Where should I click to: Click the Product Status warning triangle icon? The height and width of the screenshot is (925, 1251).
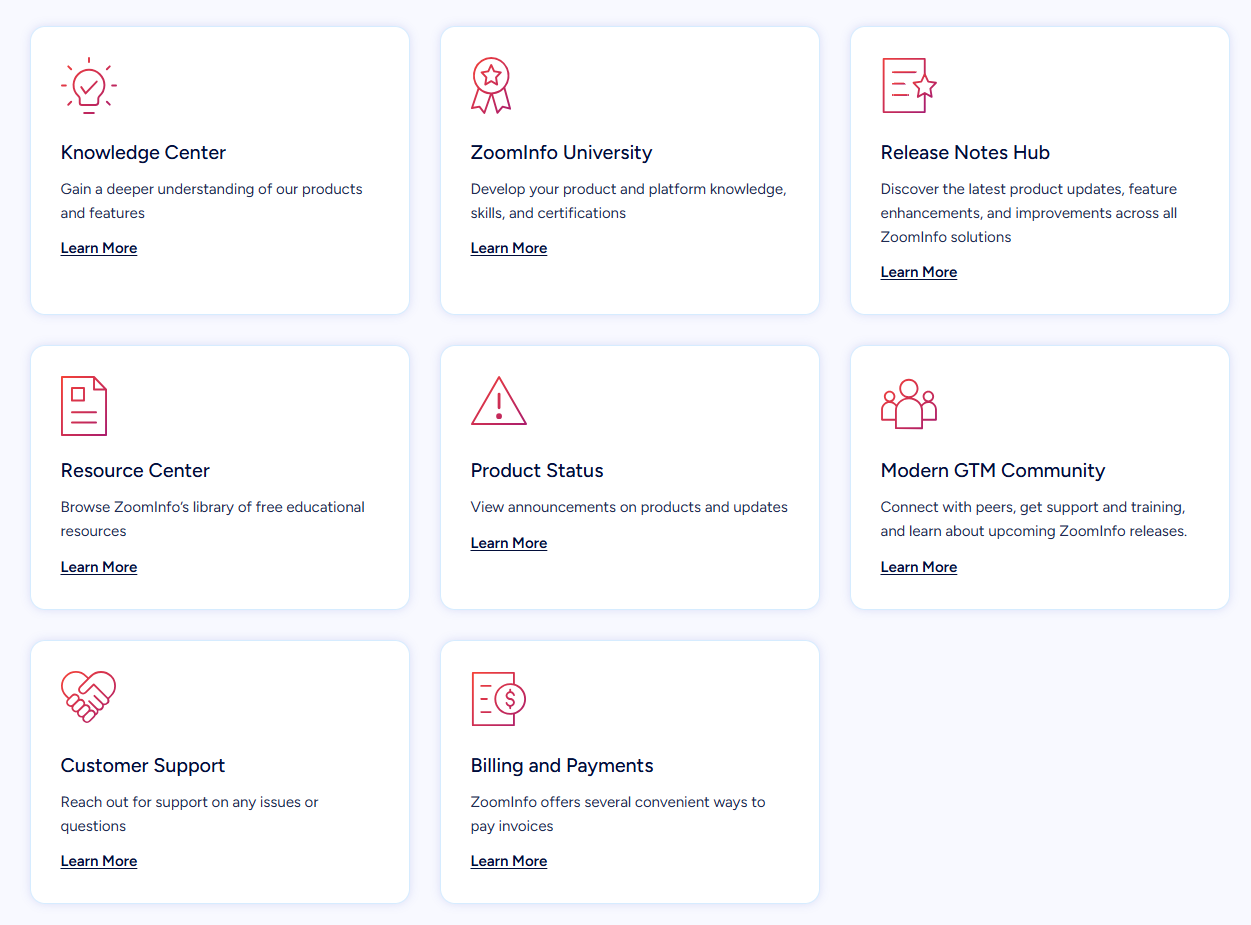499,401
